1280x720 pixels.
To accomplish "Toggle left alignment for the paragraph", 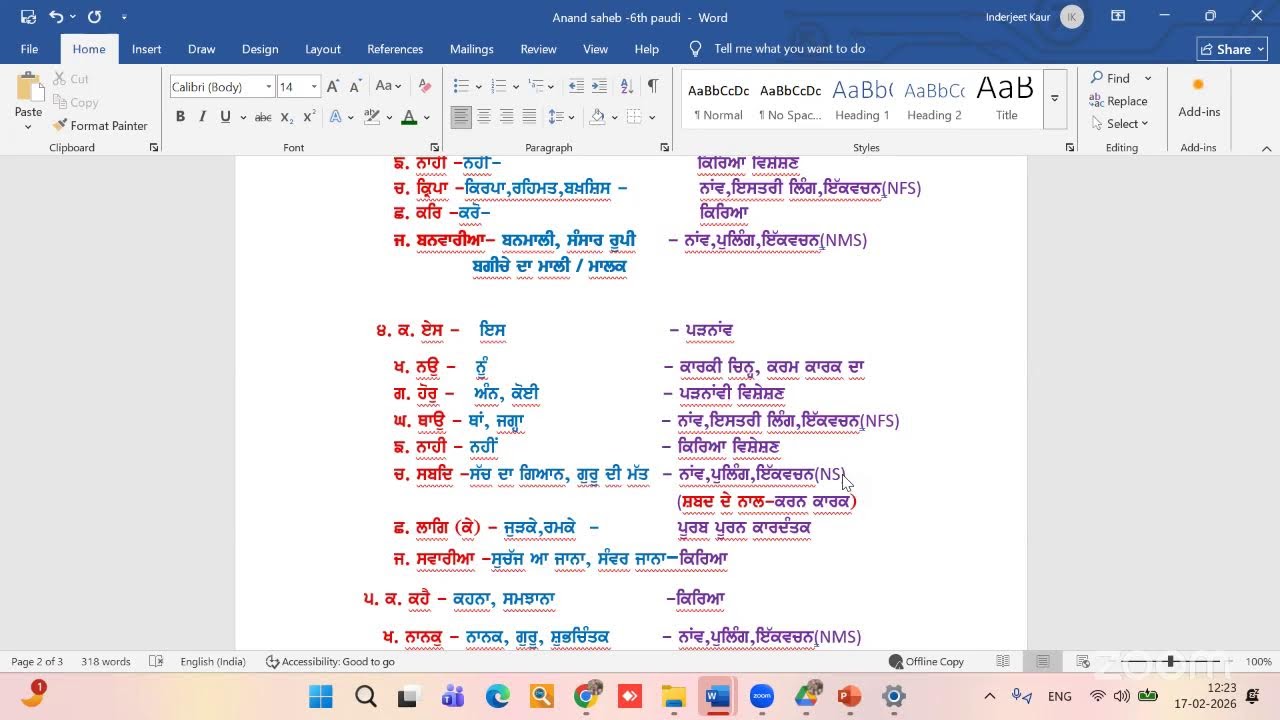I will [461, 117].
